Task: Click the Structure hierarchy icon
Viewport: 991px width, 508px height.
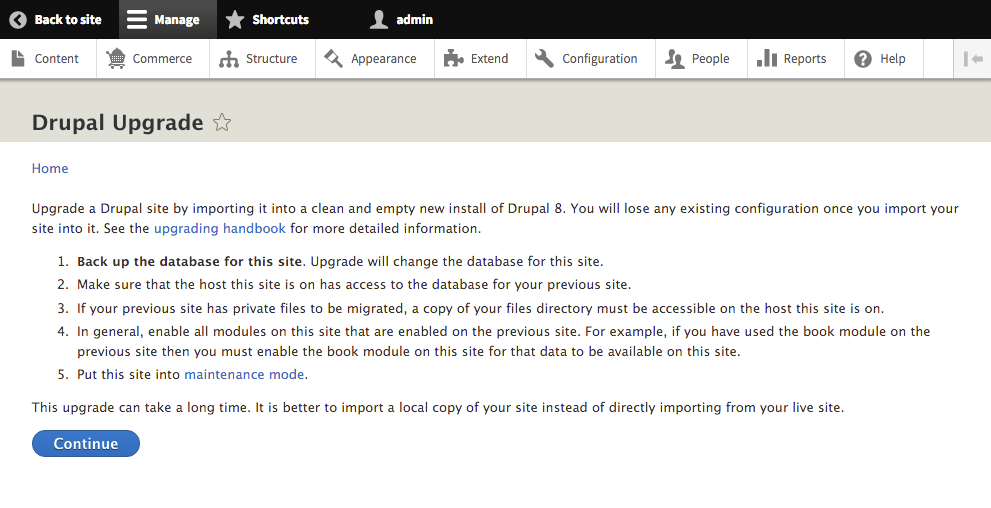Action: (229, 59)
